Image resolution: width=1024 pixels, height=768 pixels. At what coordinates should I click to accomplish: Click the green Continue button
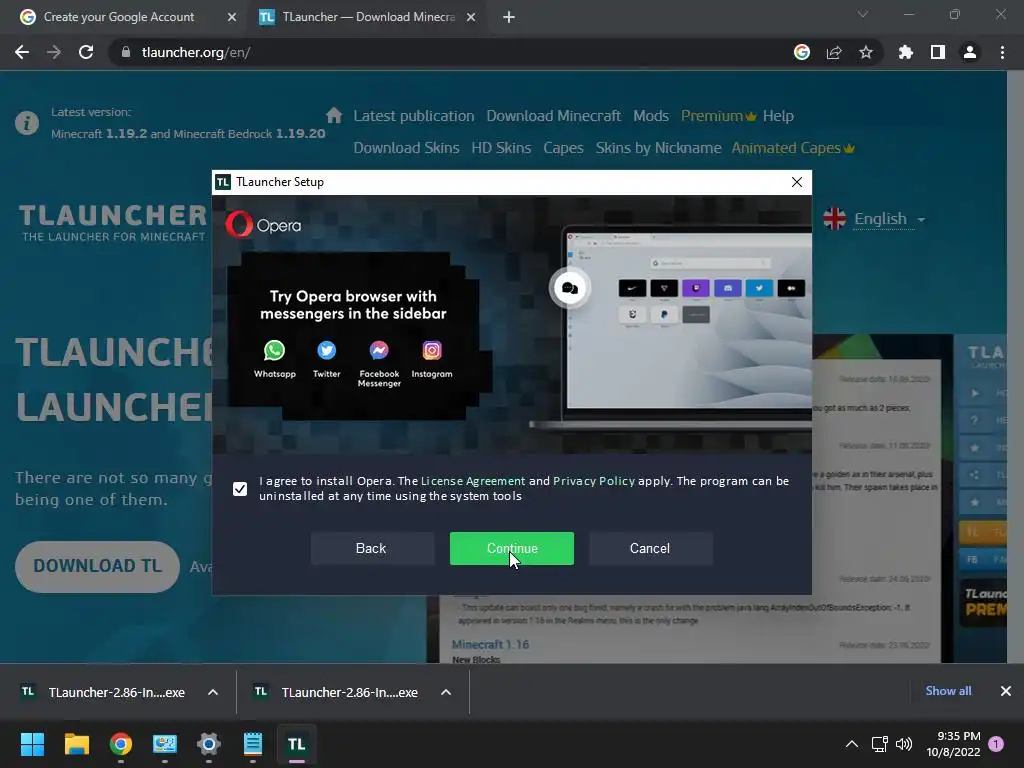(511, 548)
